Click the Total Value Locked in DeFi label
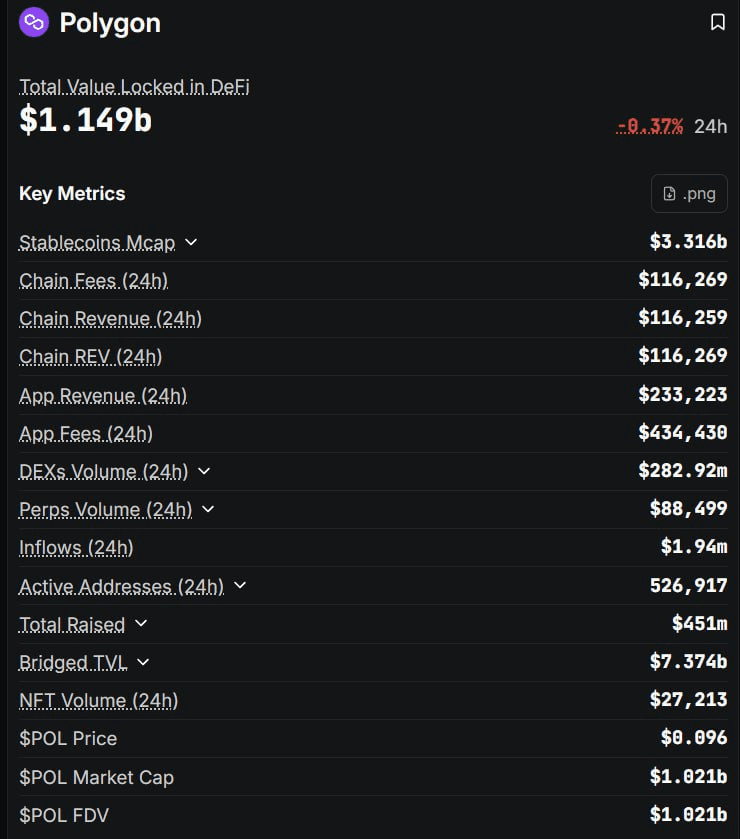The width and height of the screenshot is (740, 839). pos(134,87)
